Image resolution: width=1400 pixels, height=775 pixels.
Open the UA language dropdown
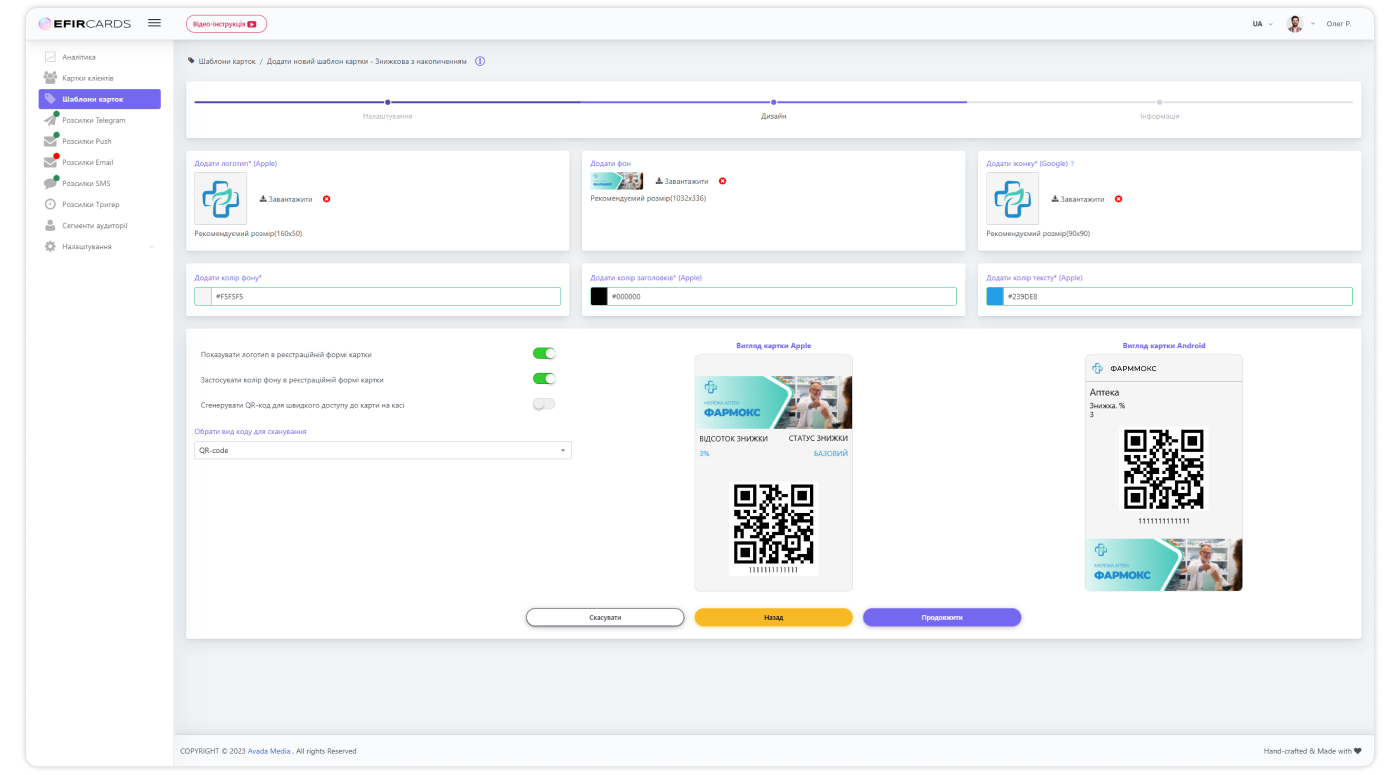pyautogui.click(x=1259, y=23)
